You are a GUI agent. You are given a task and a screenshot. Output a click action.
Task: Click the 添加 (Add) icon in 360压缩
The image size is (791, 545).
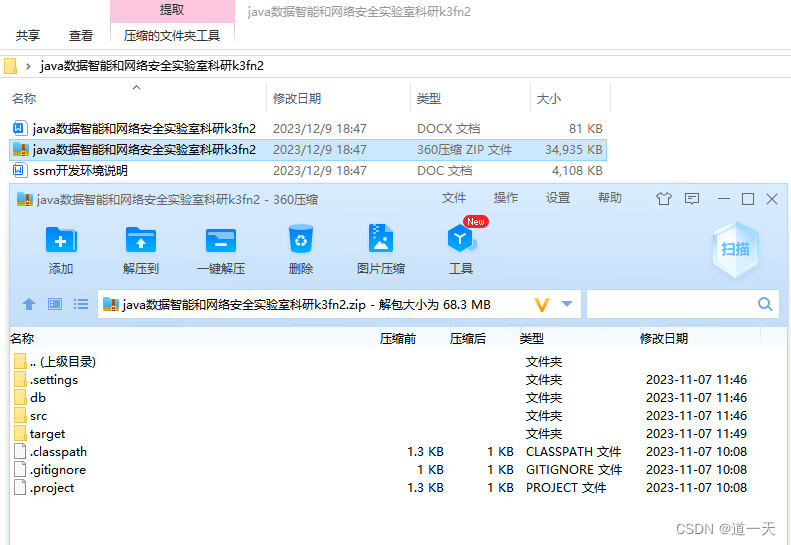pos(61,240)
